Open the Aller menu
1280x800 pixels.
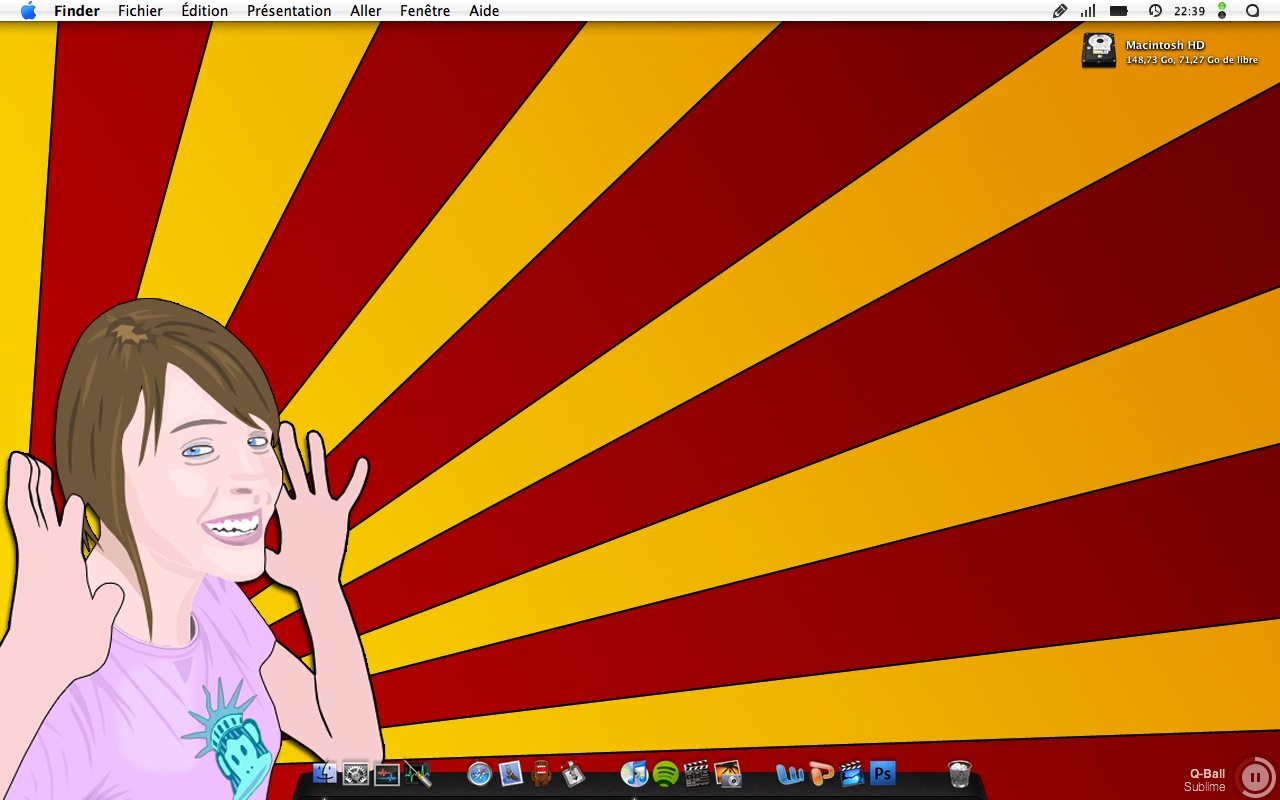(x=366, y=11)
